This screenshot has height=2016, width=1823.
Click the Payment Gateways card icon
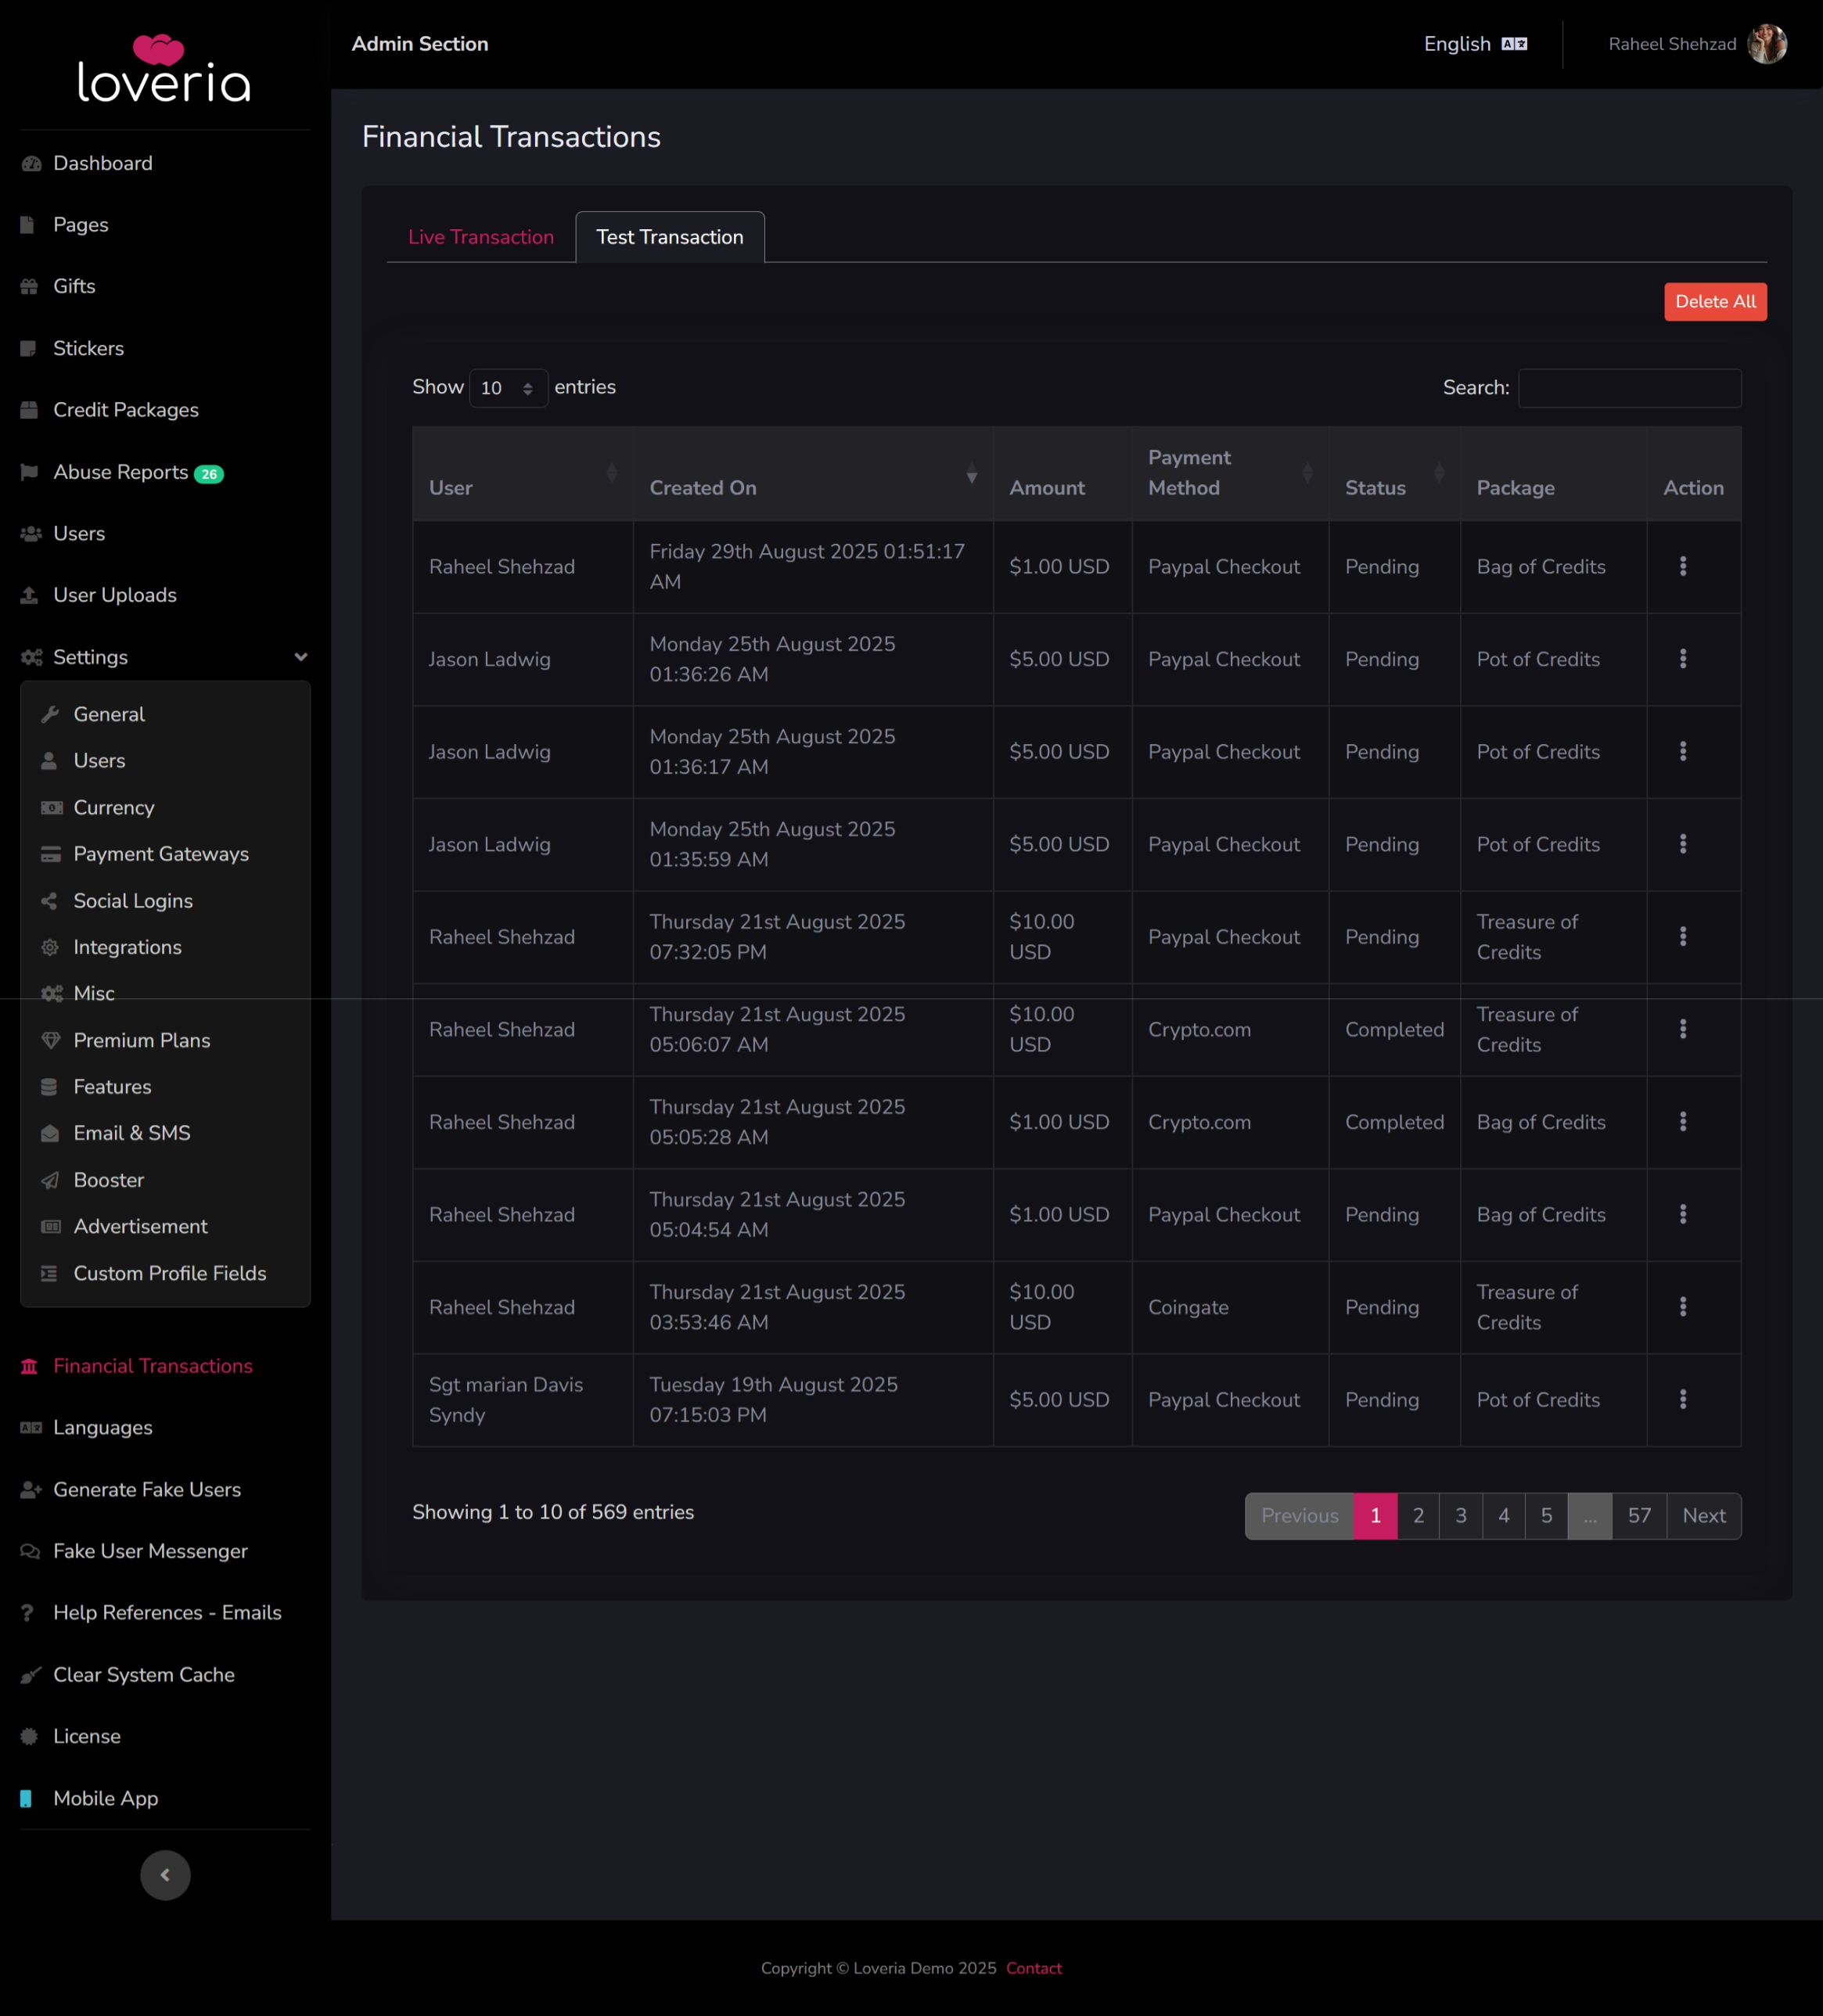click(x=51, y=854)
